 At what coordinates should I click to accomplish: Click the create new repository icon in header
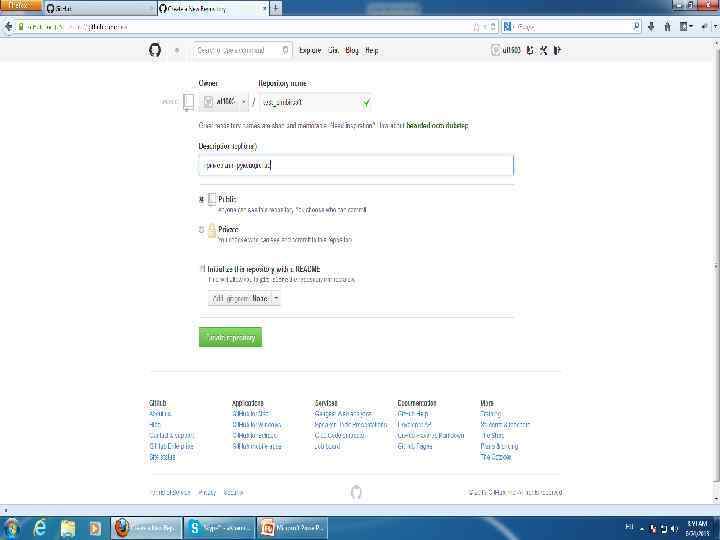coord(530,50)
